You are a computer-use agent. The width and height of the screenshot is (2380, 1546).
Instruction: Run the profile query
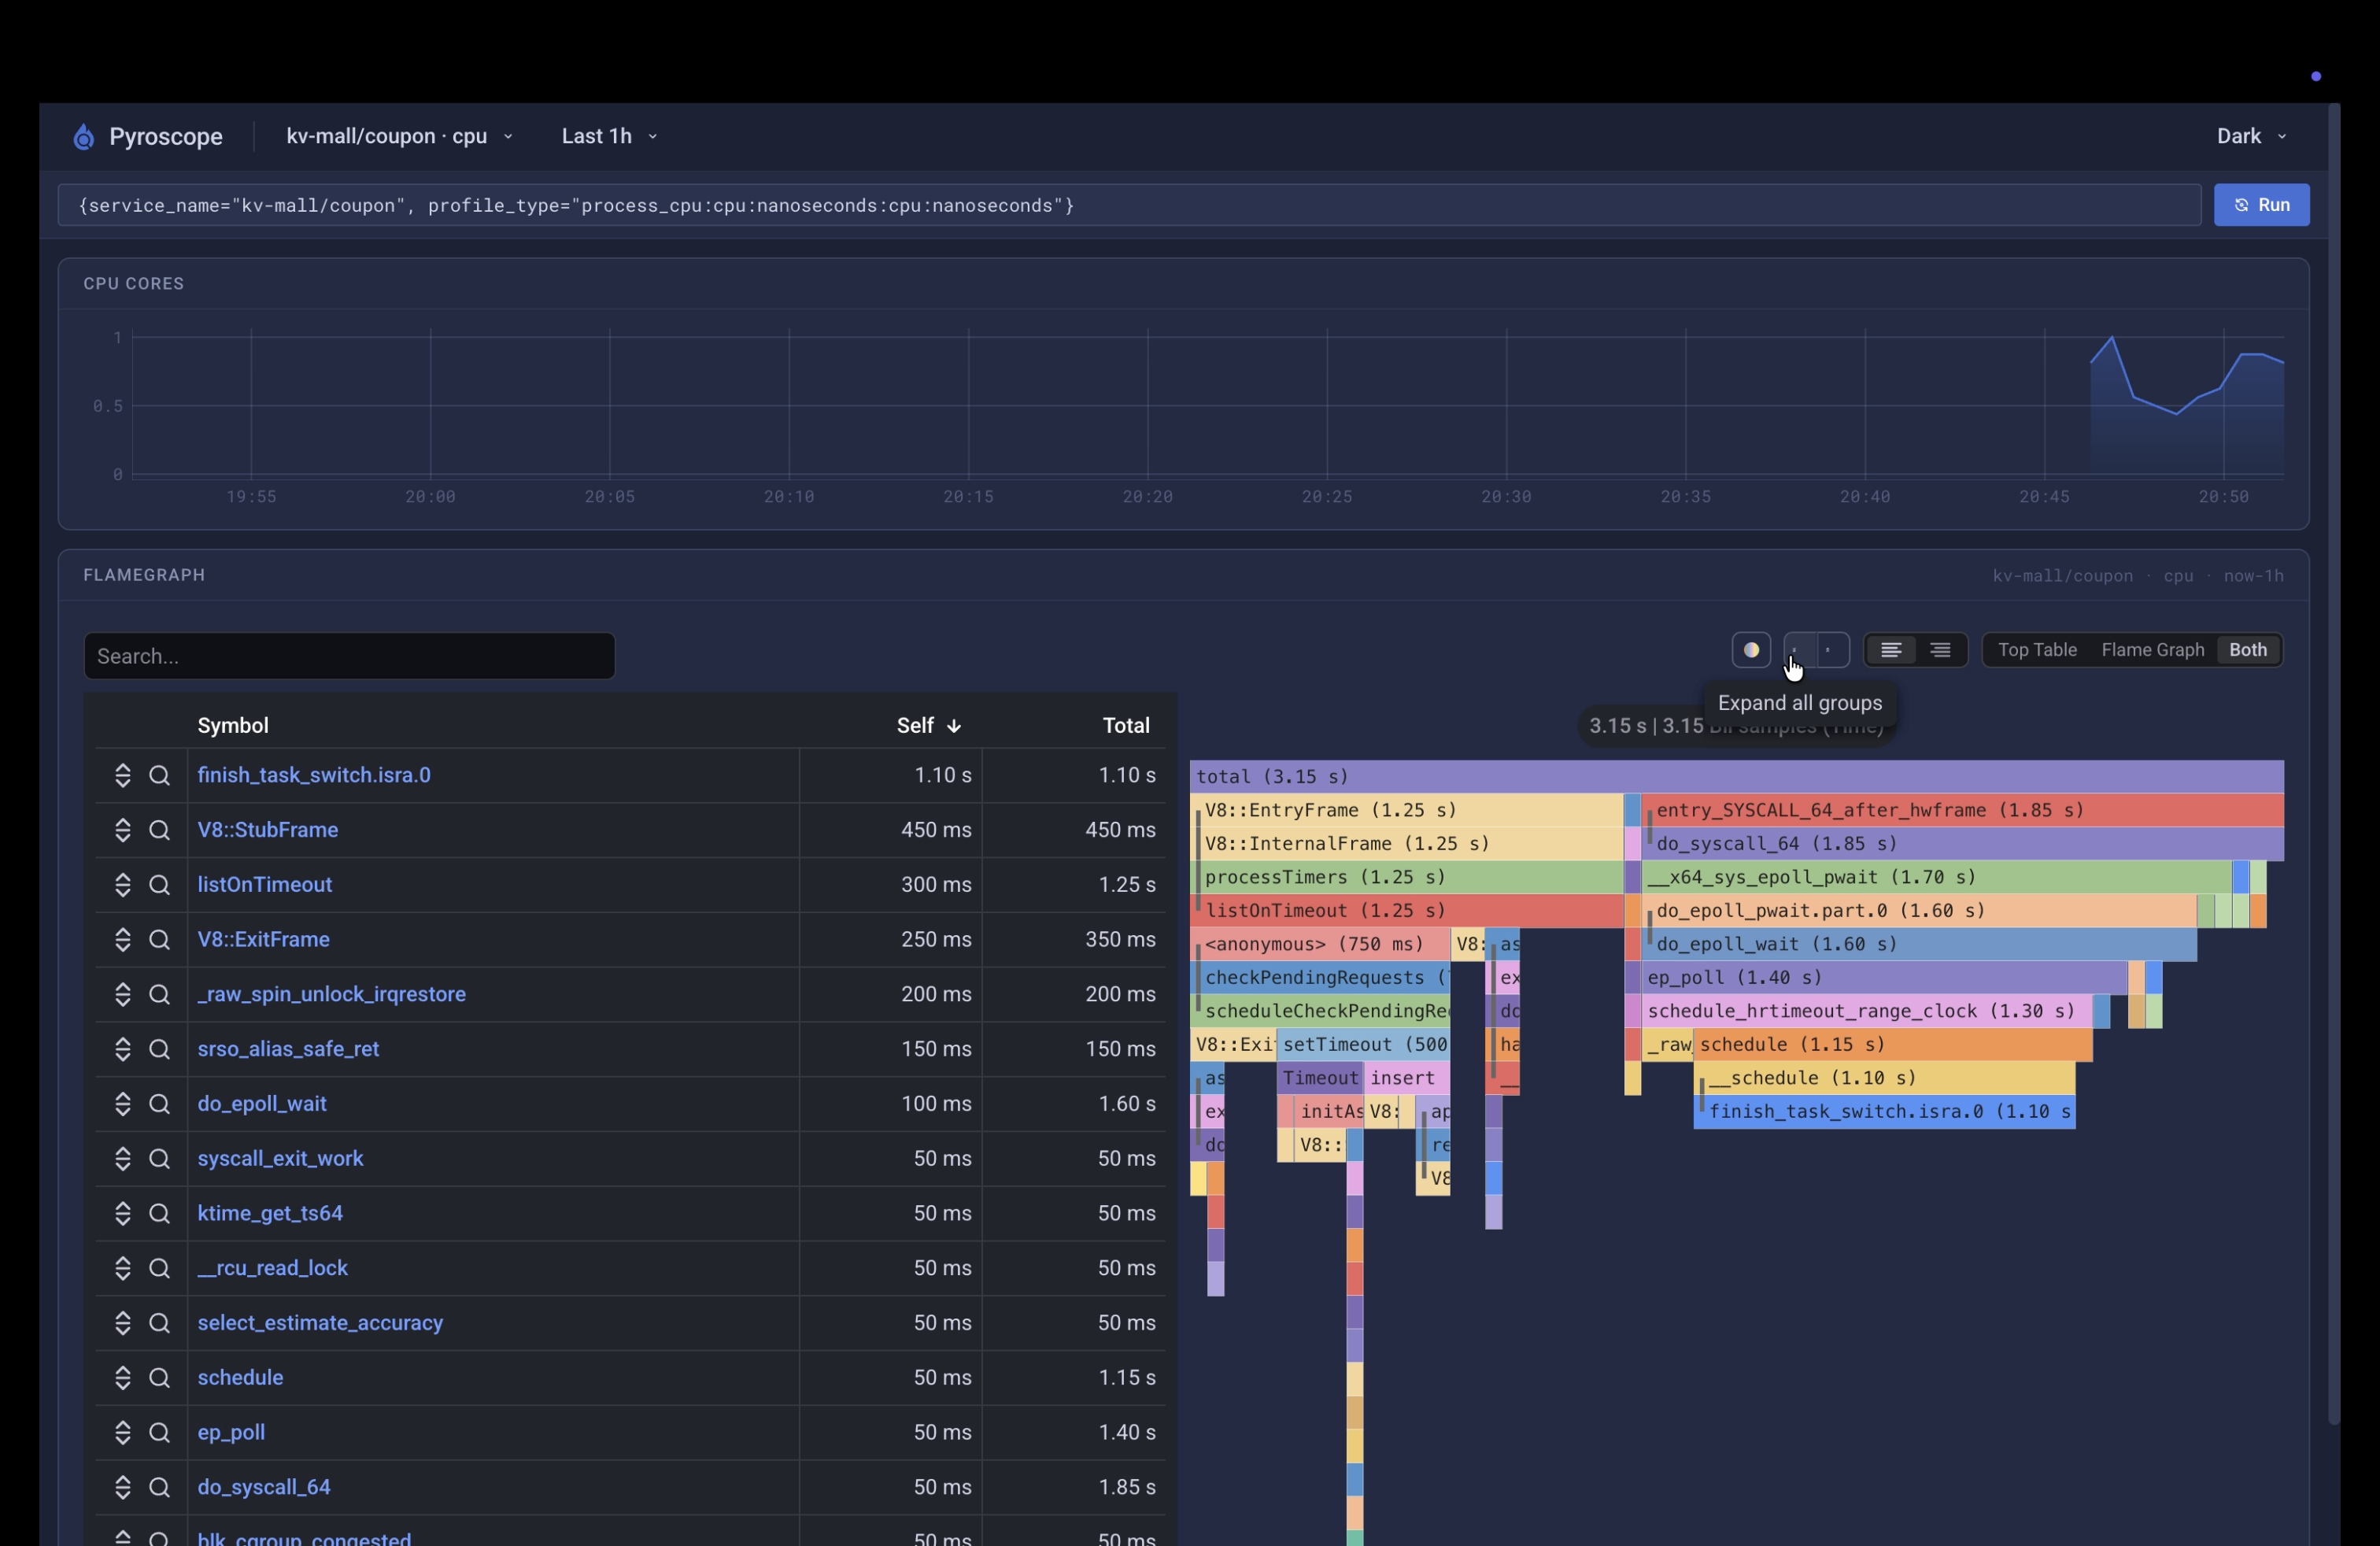tap(2261, 205)
